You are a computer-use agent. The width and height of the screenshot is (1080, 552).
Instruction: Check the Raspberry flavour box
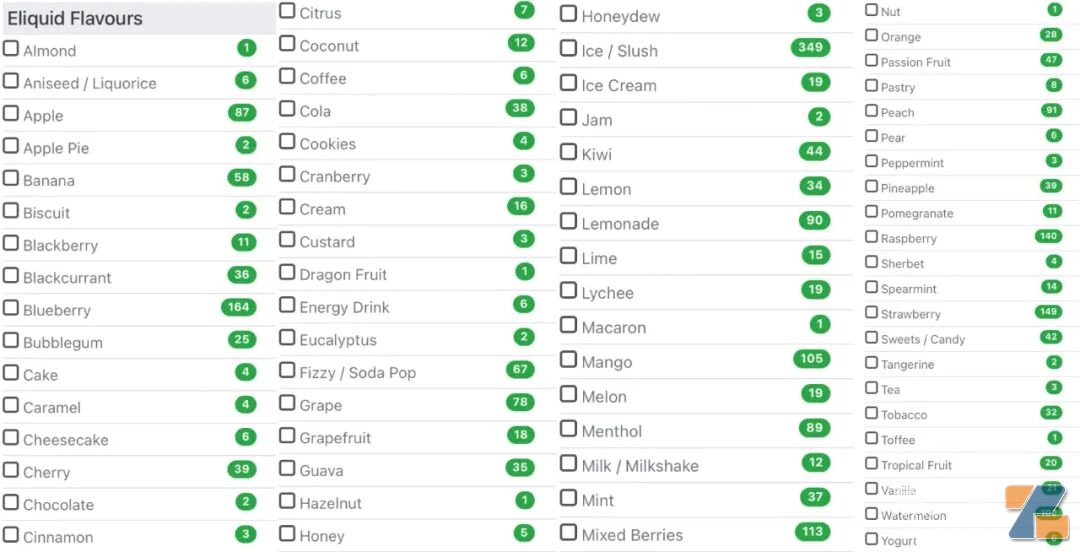[871, 237]
